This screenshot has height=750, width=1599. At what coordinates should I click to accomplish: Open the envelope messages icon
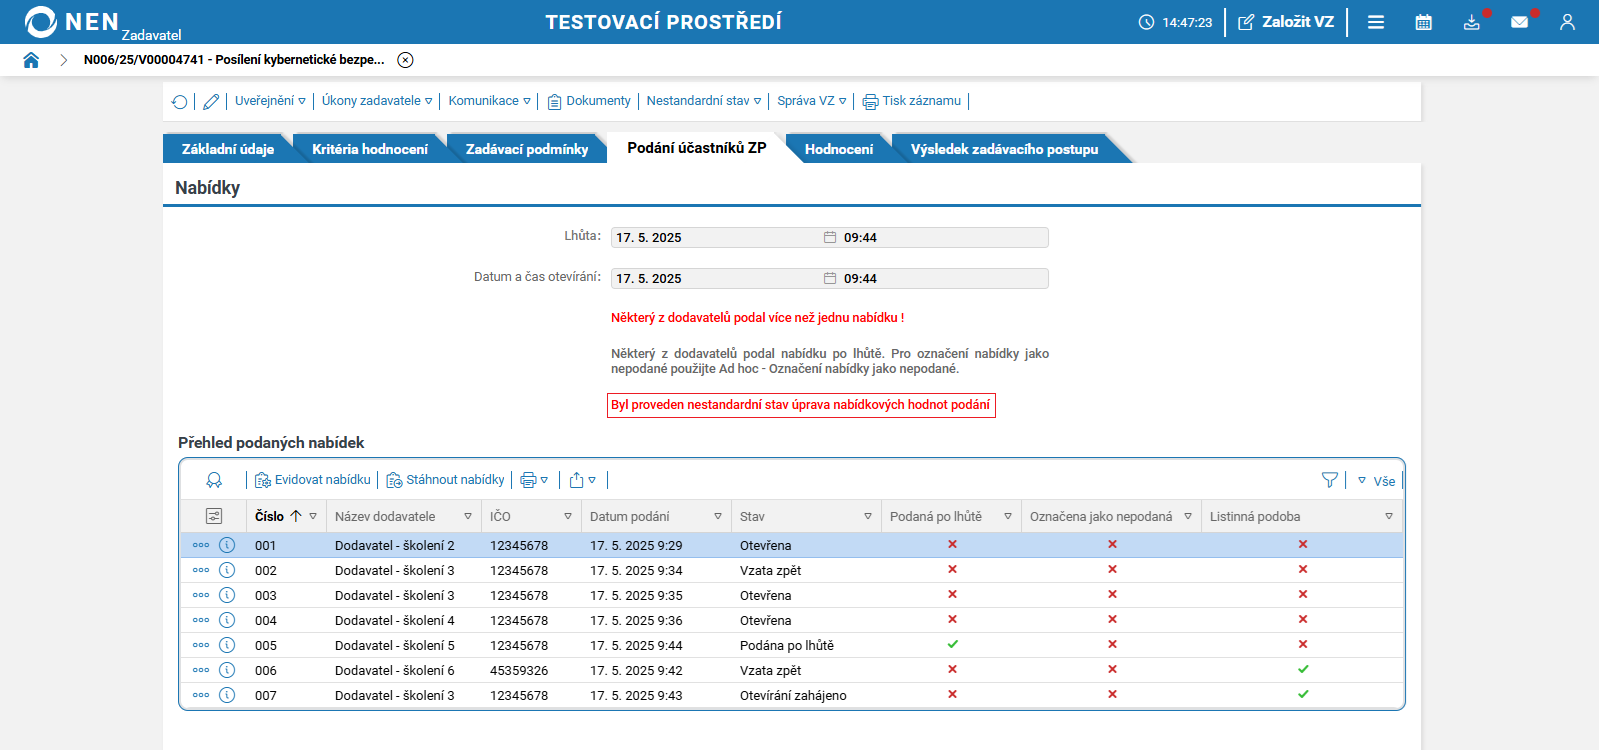coord(1519,22)
